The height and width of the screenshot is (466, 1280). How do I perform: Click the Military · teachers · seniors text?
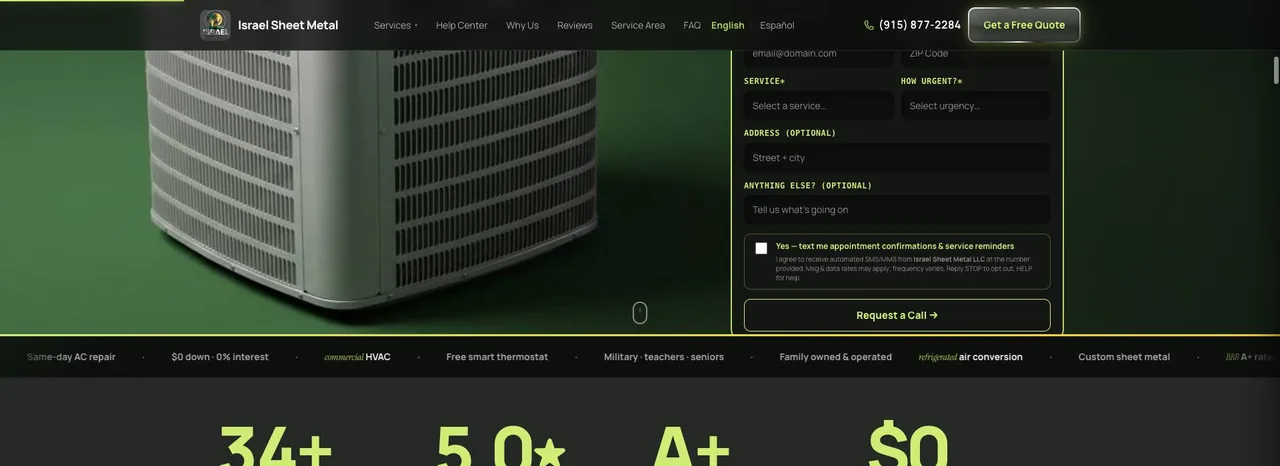coord(664,357)
